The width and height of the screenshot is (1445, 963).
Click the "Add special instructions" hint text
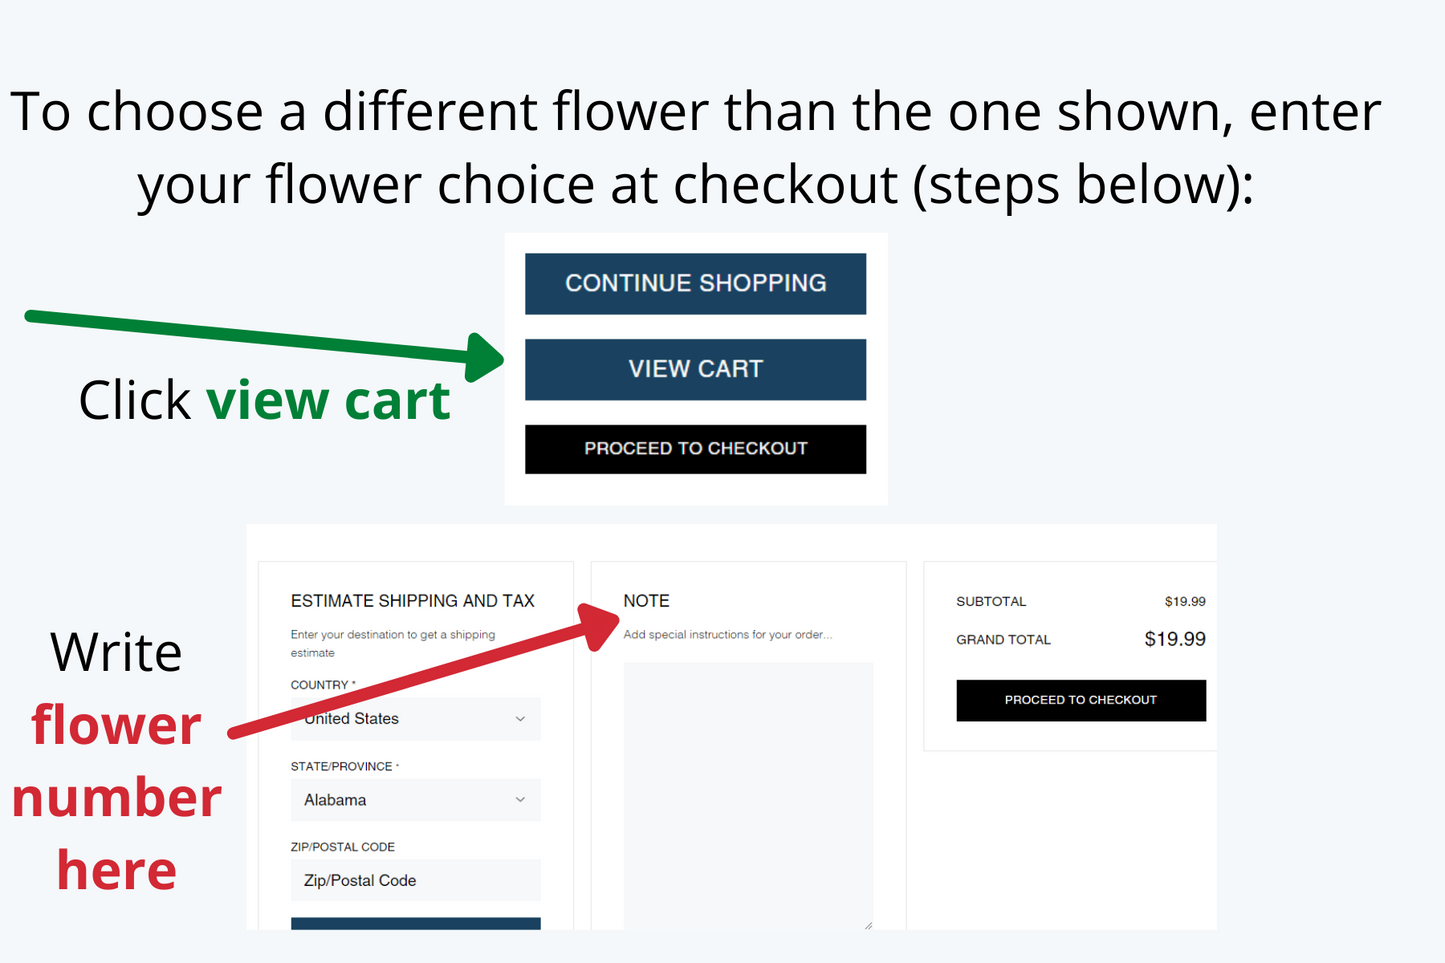click(727, 635)
